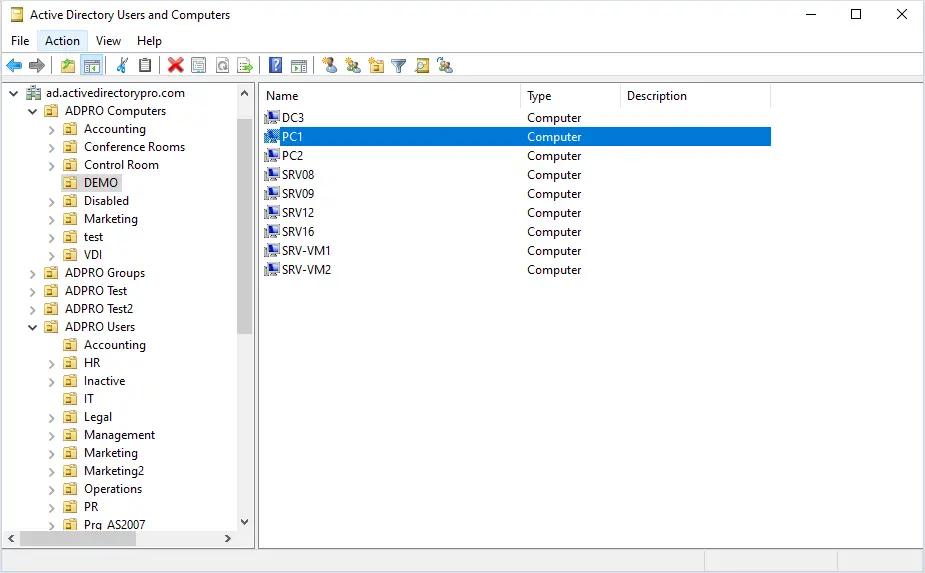
Task: Expand Accounting under ADPRO Computers
Action: click(51, 129)
